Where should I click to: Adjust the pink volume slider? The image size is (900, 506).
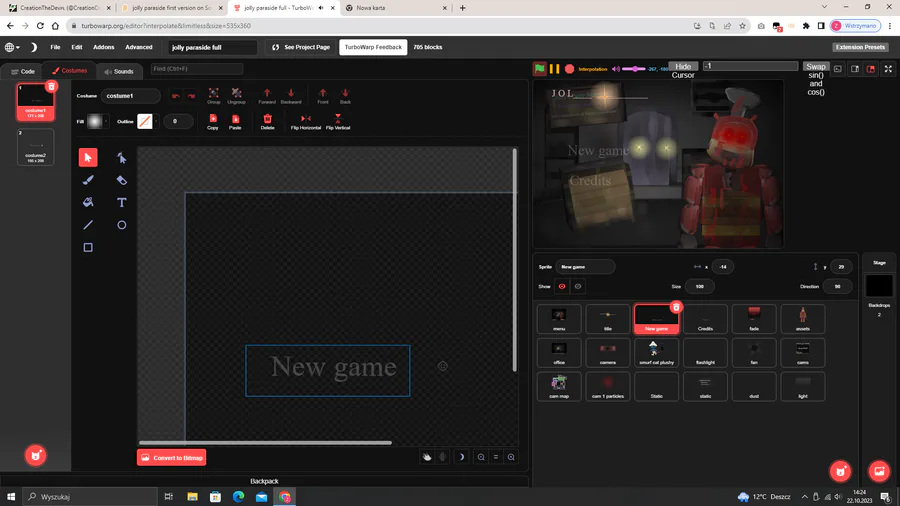coord(634,69)
